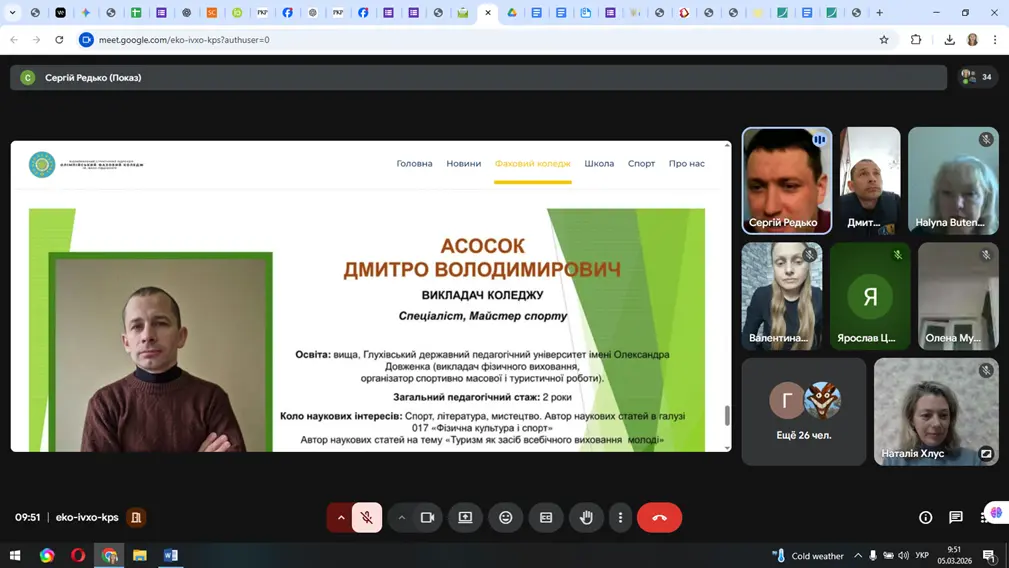Raise your hand
This screenshot has height=568, width=1009.
(586, 517)
